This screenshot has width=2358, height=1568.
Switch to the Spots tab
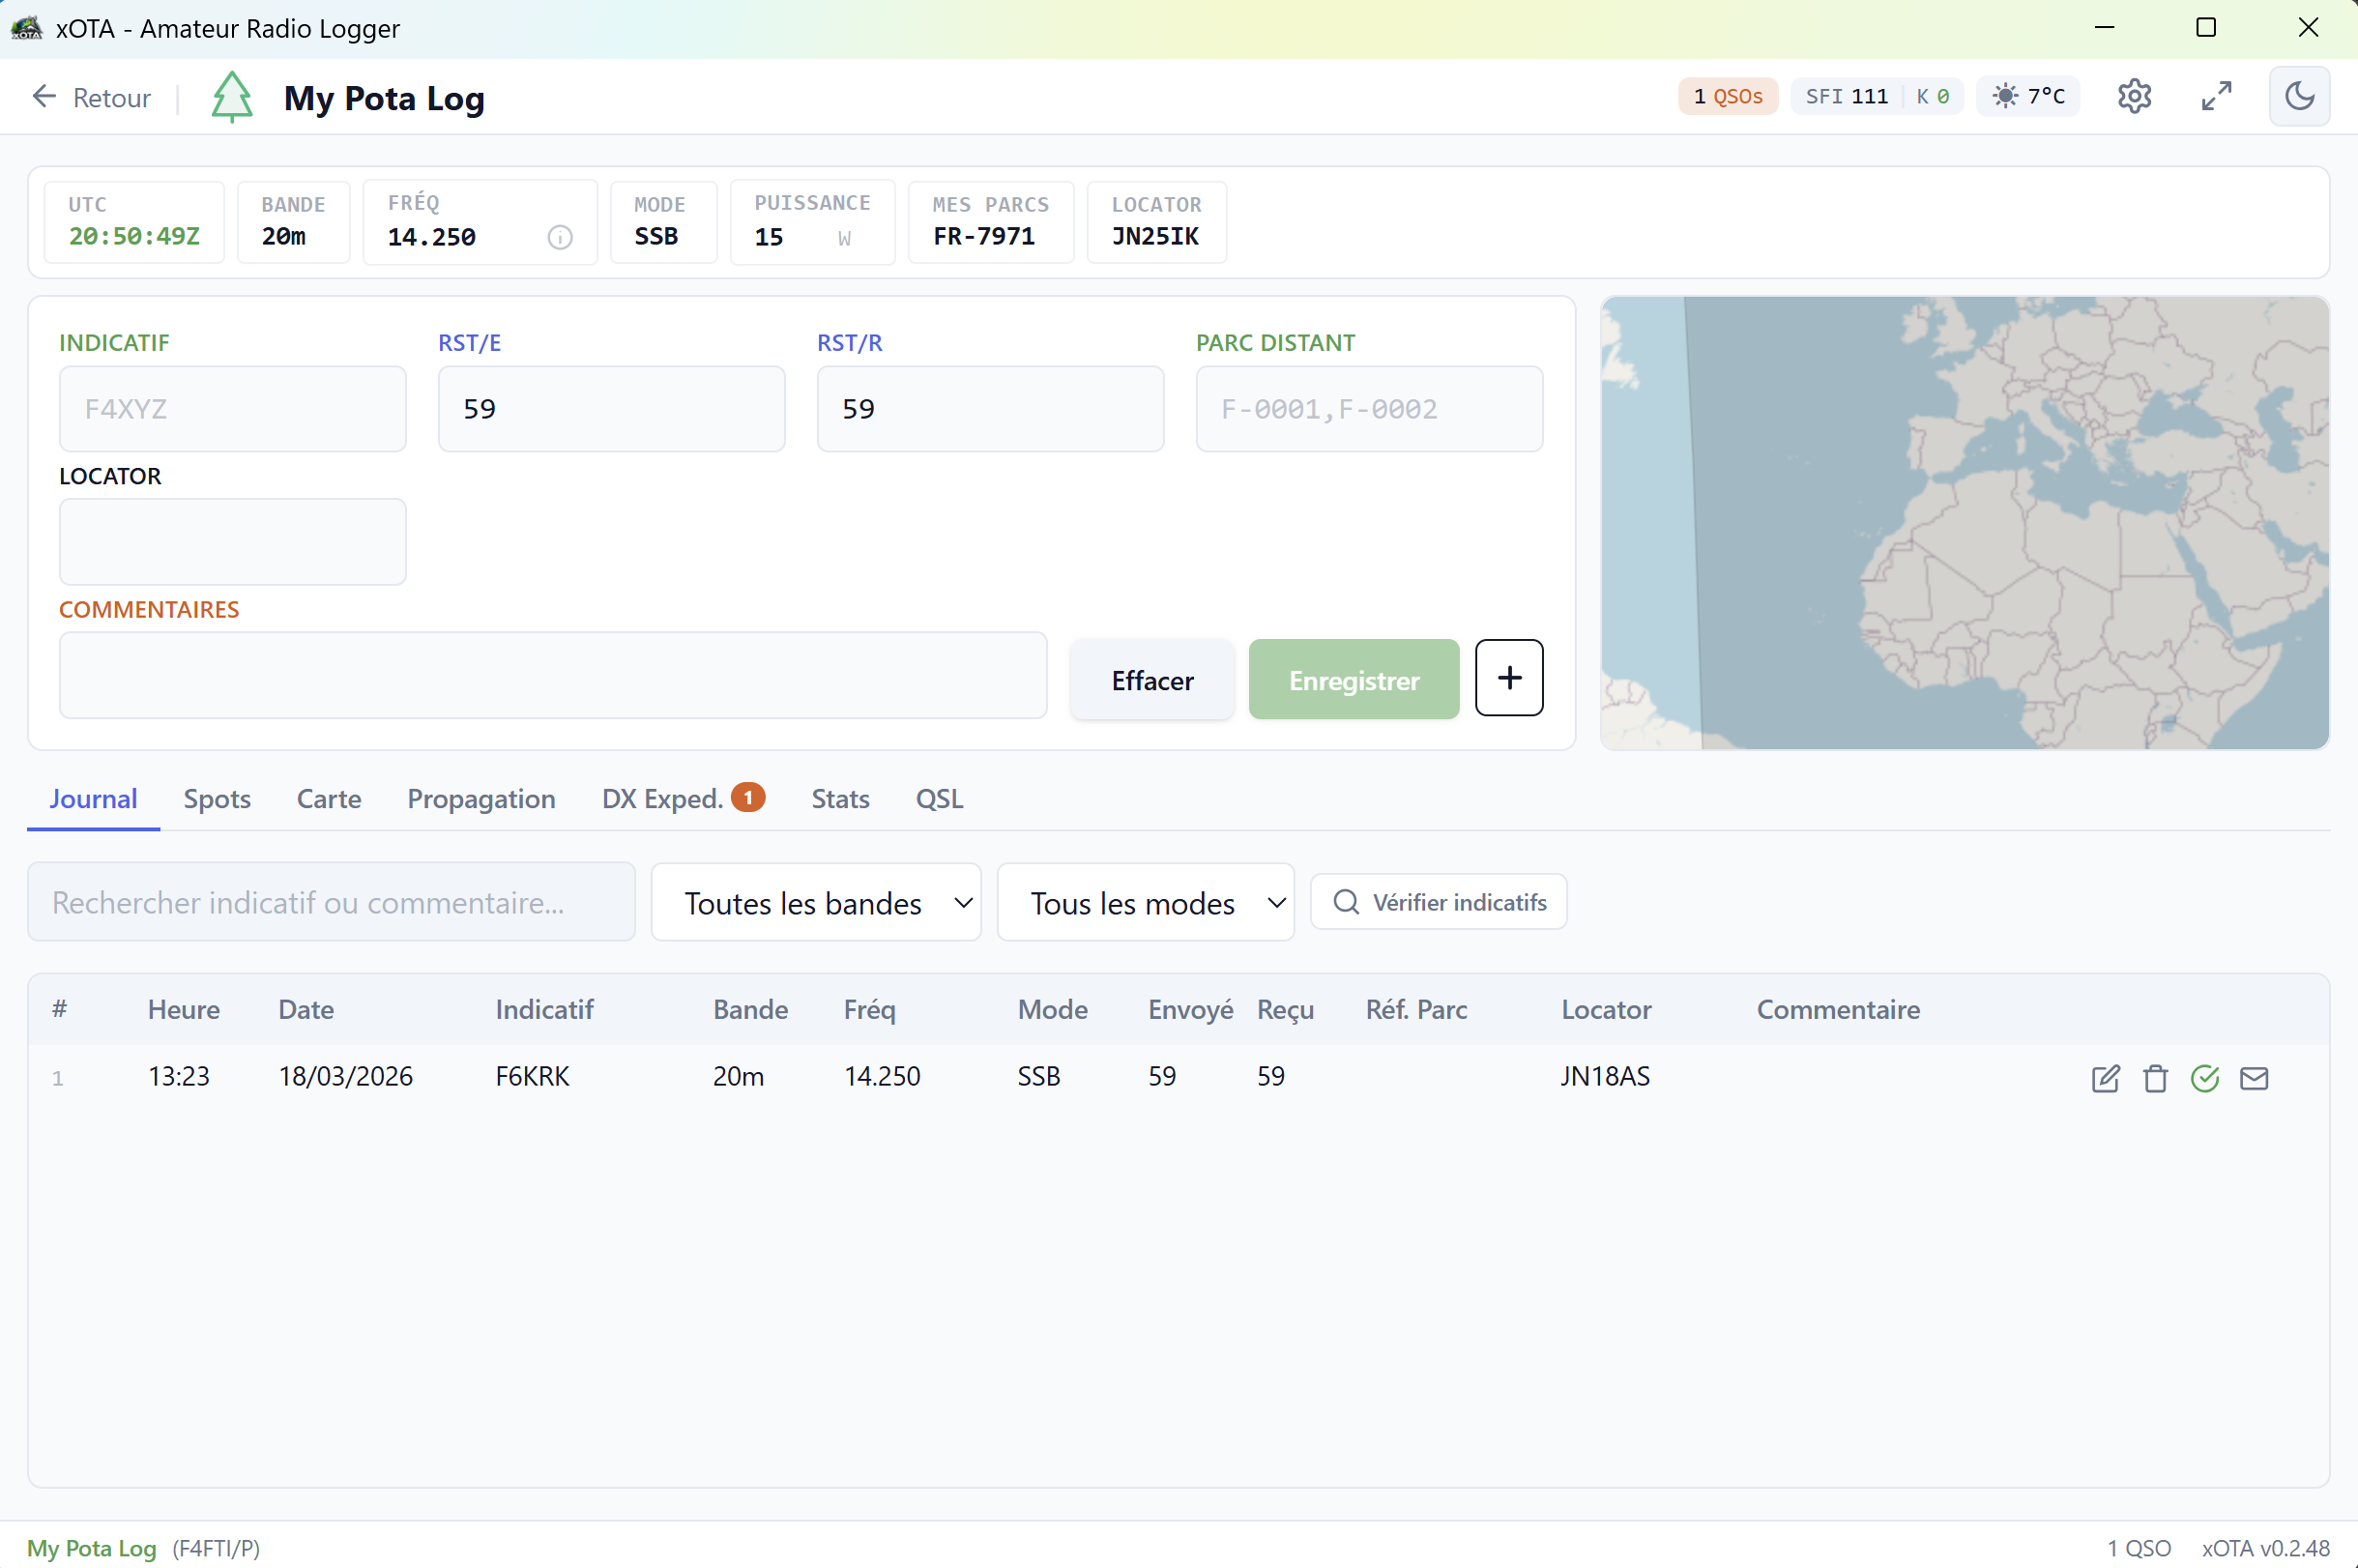217,799
